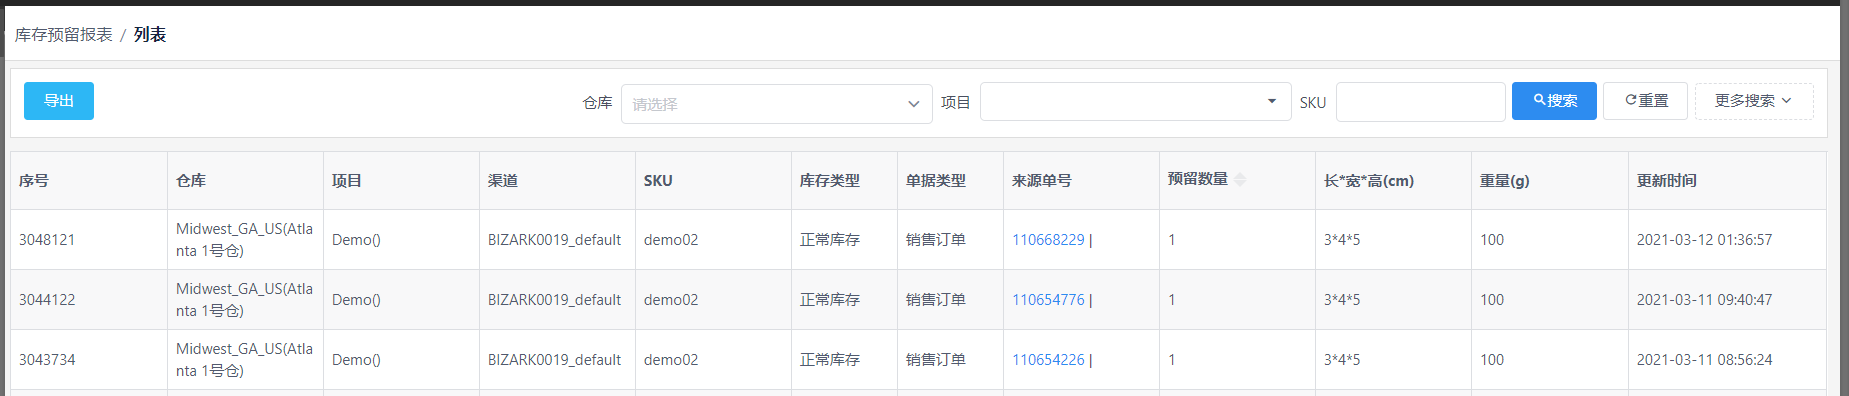Click Demo() project in row 3048121
The height and width of the screenshot is (396, 1849).
(356, 240)
